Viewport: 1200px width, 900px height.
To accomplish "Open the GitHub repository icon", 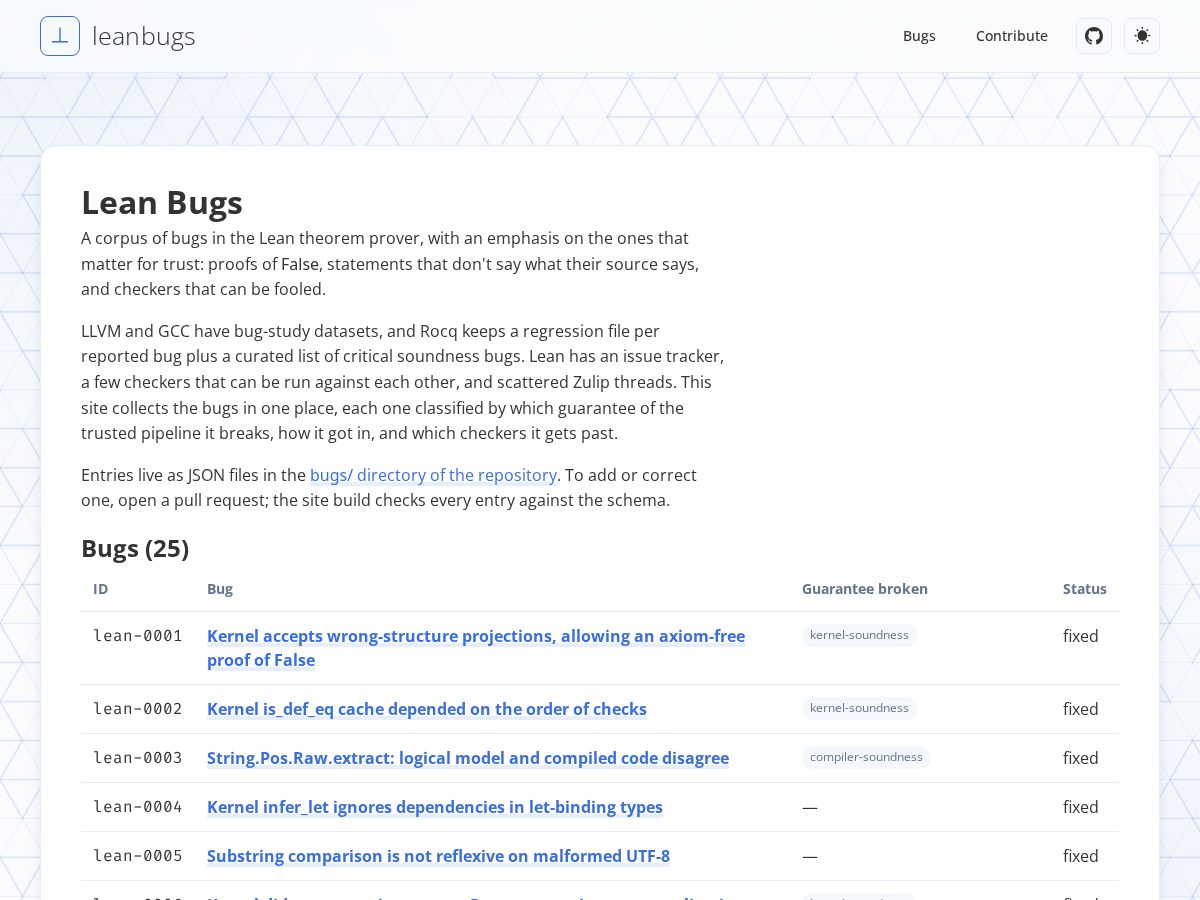I will (x=1094, y=36).
